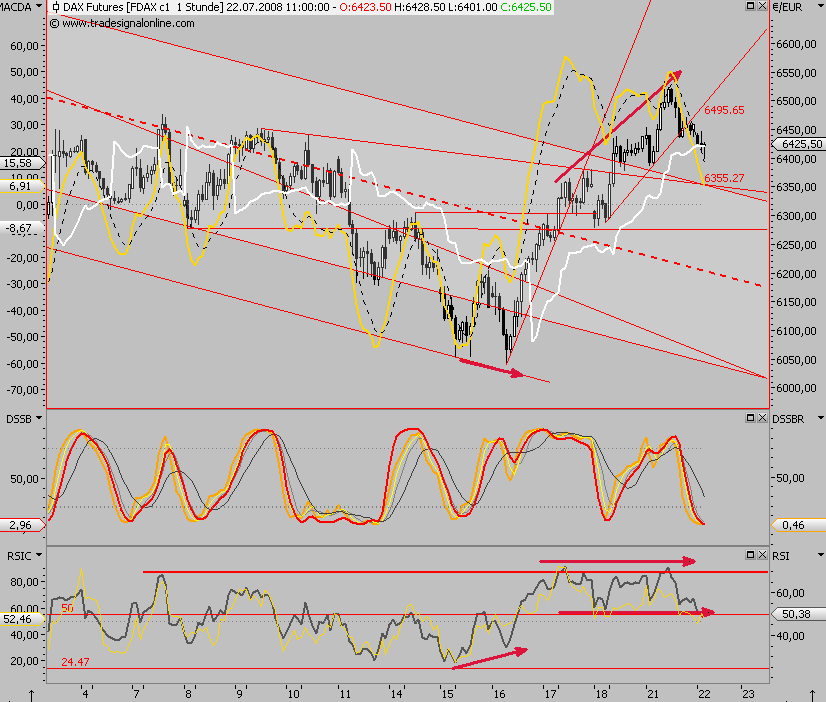Click the open value O:6423.50 in header
Image resolution: width=826 pixels, height=702 pixels.
click(x=365, y=7)
